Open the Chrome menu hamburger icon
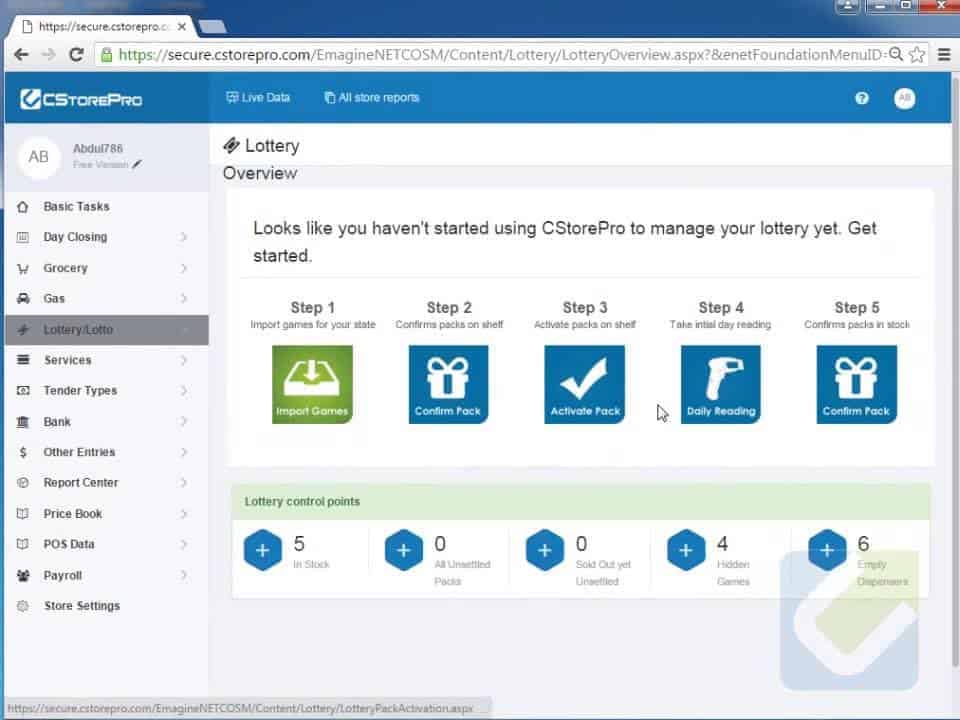960x720 pixels. (x=944, y=54)
